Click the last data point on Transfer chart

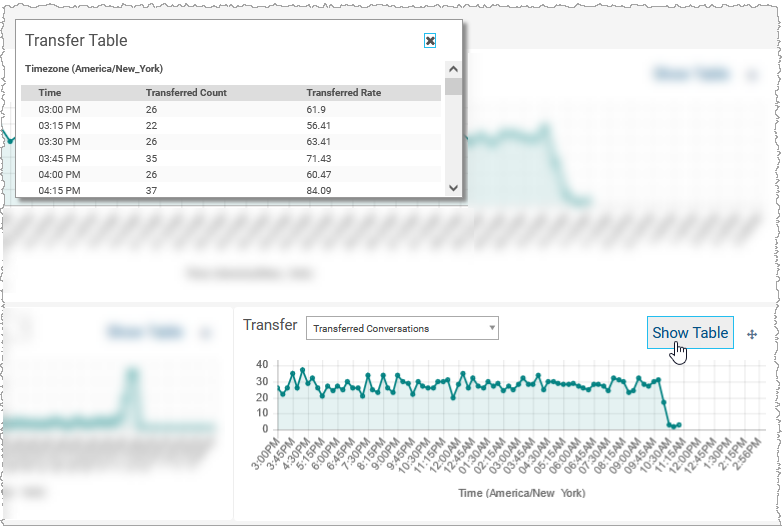tap(680, 425)
